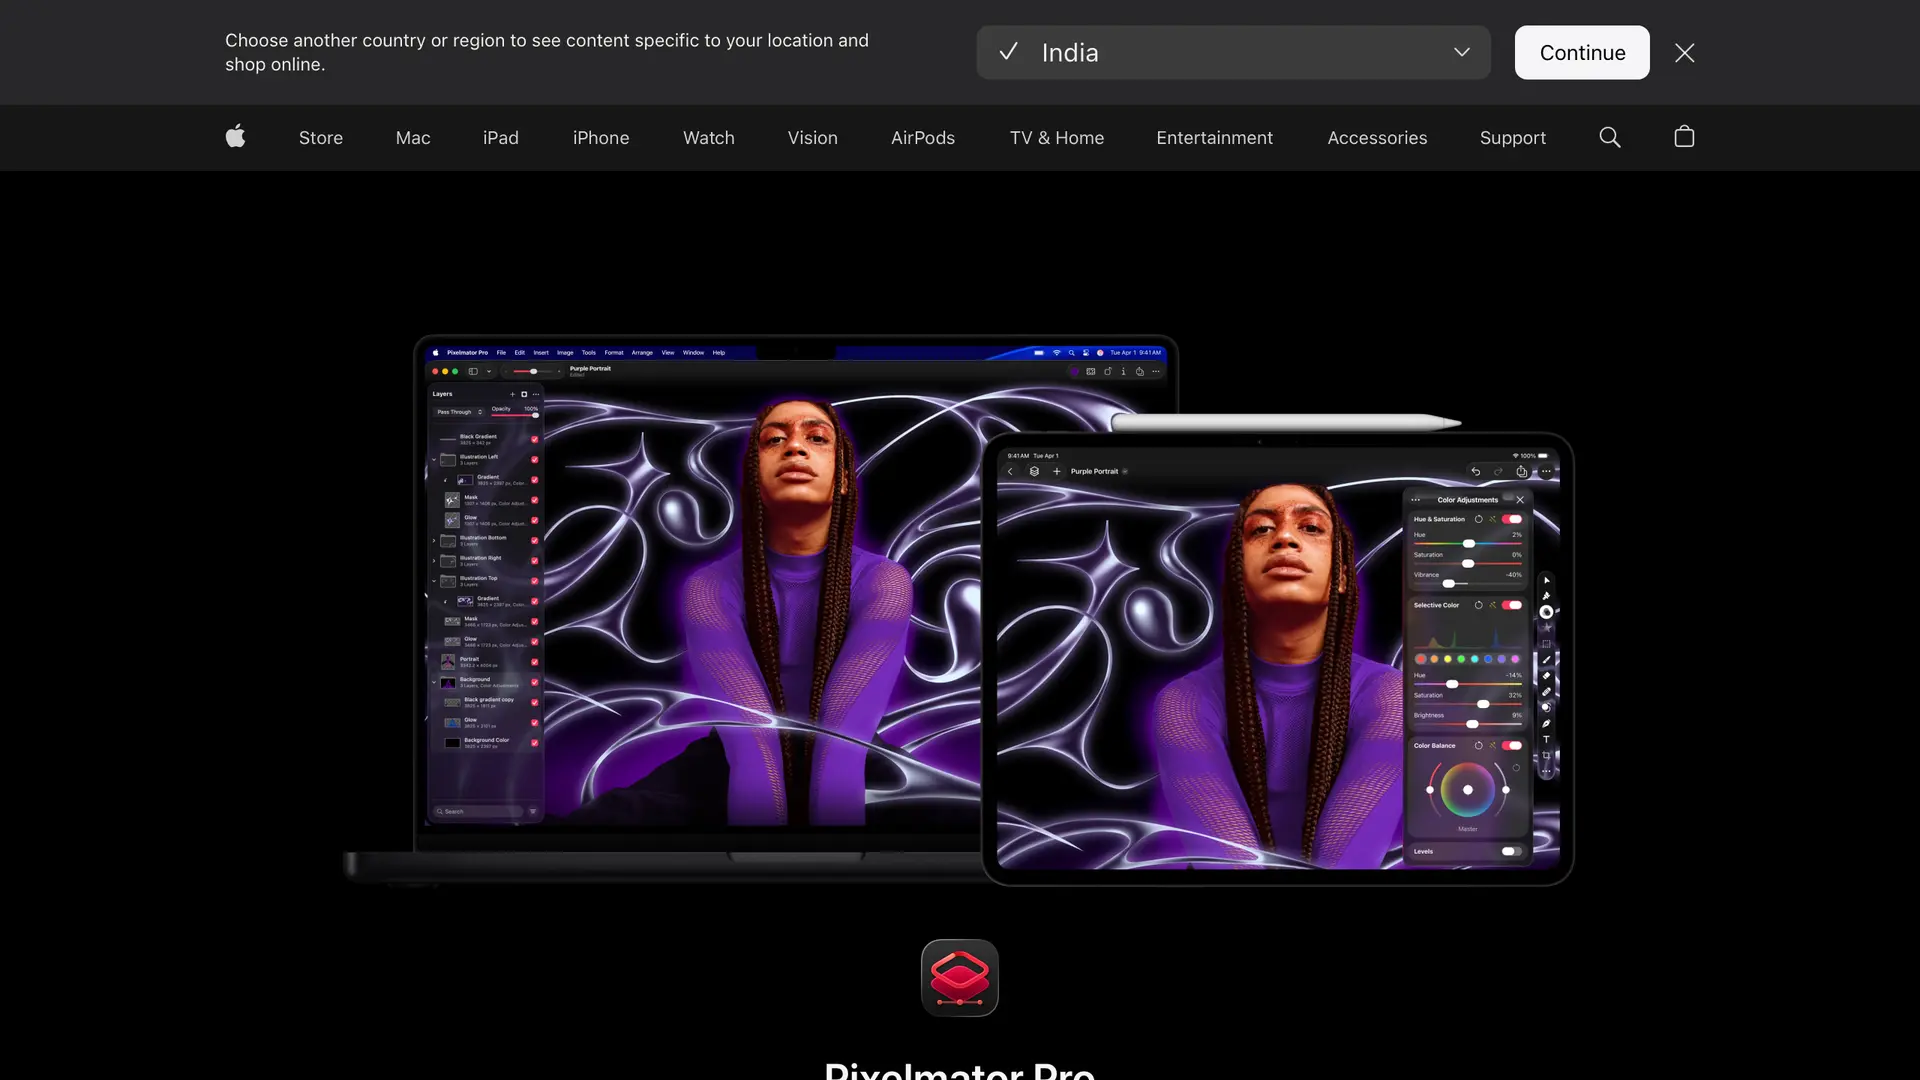Image resolution: width=1920 pixels, height=1080 pixels.
Task: Select the Effects star tool on iPad
Action: pyautogui.click(x=1546, y=628)
